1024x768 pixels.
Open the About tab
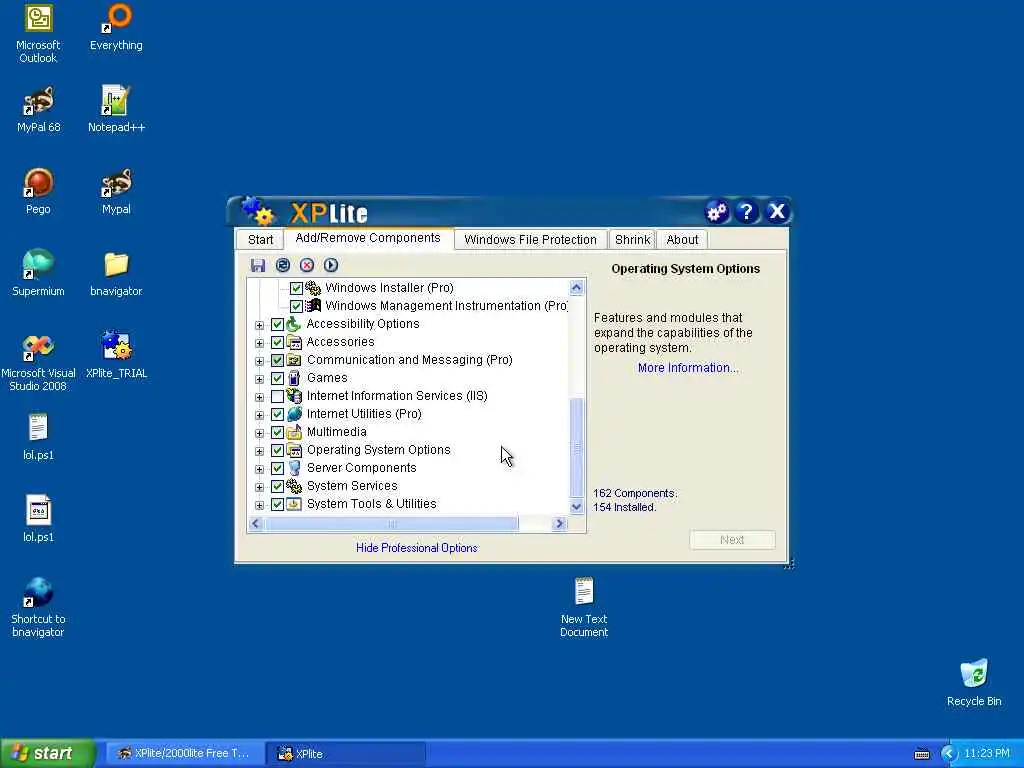(x=682, y=240)
